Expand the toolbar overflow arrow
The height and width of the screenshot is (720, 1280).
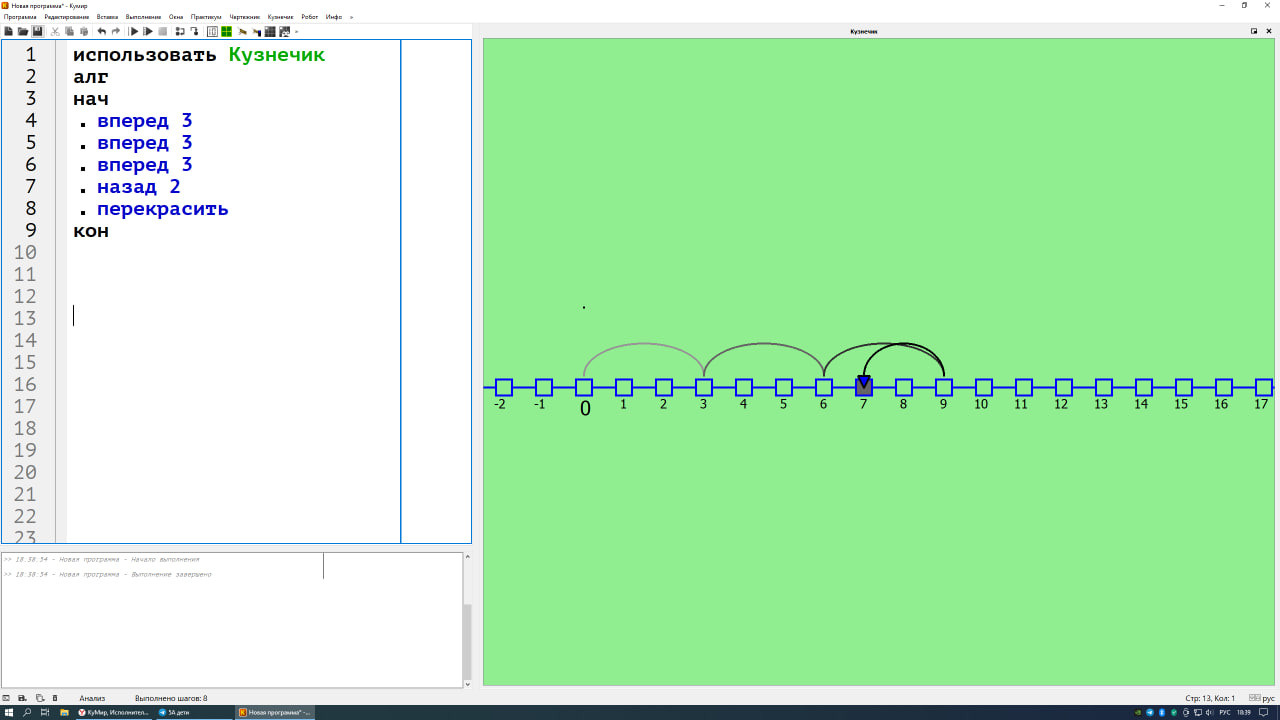[297, 32]
